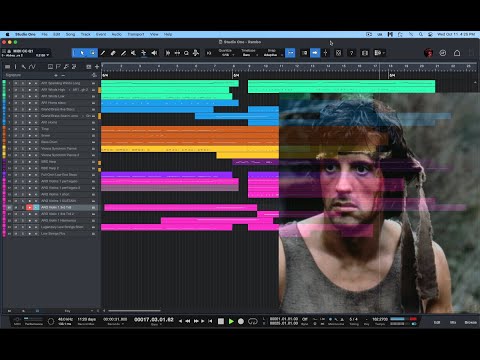Open the instrument editor for Timp track
Viewport: 480px width, 360px height.
point(93,129)
